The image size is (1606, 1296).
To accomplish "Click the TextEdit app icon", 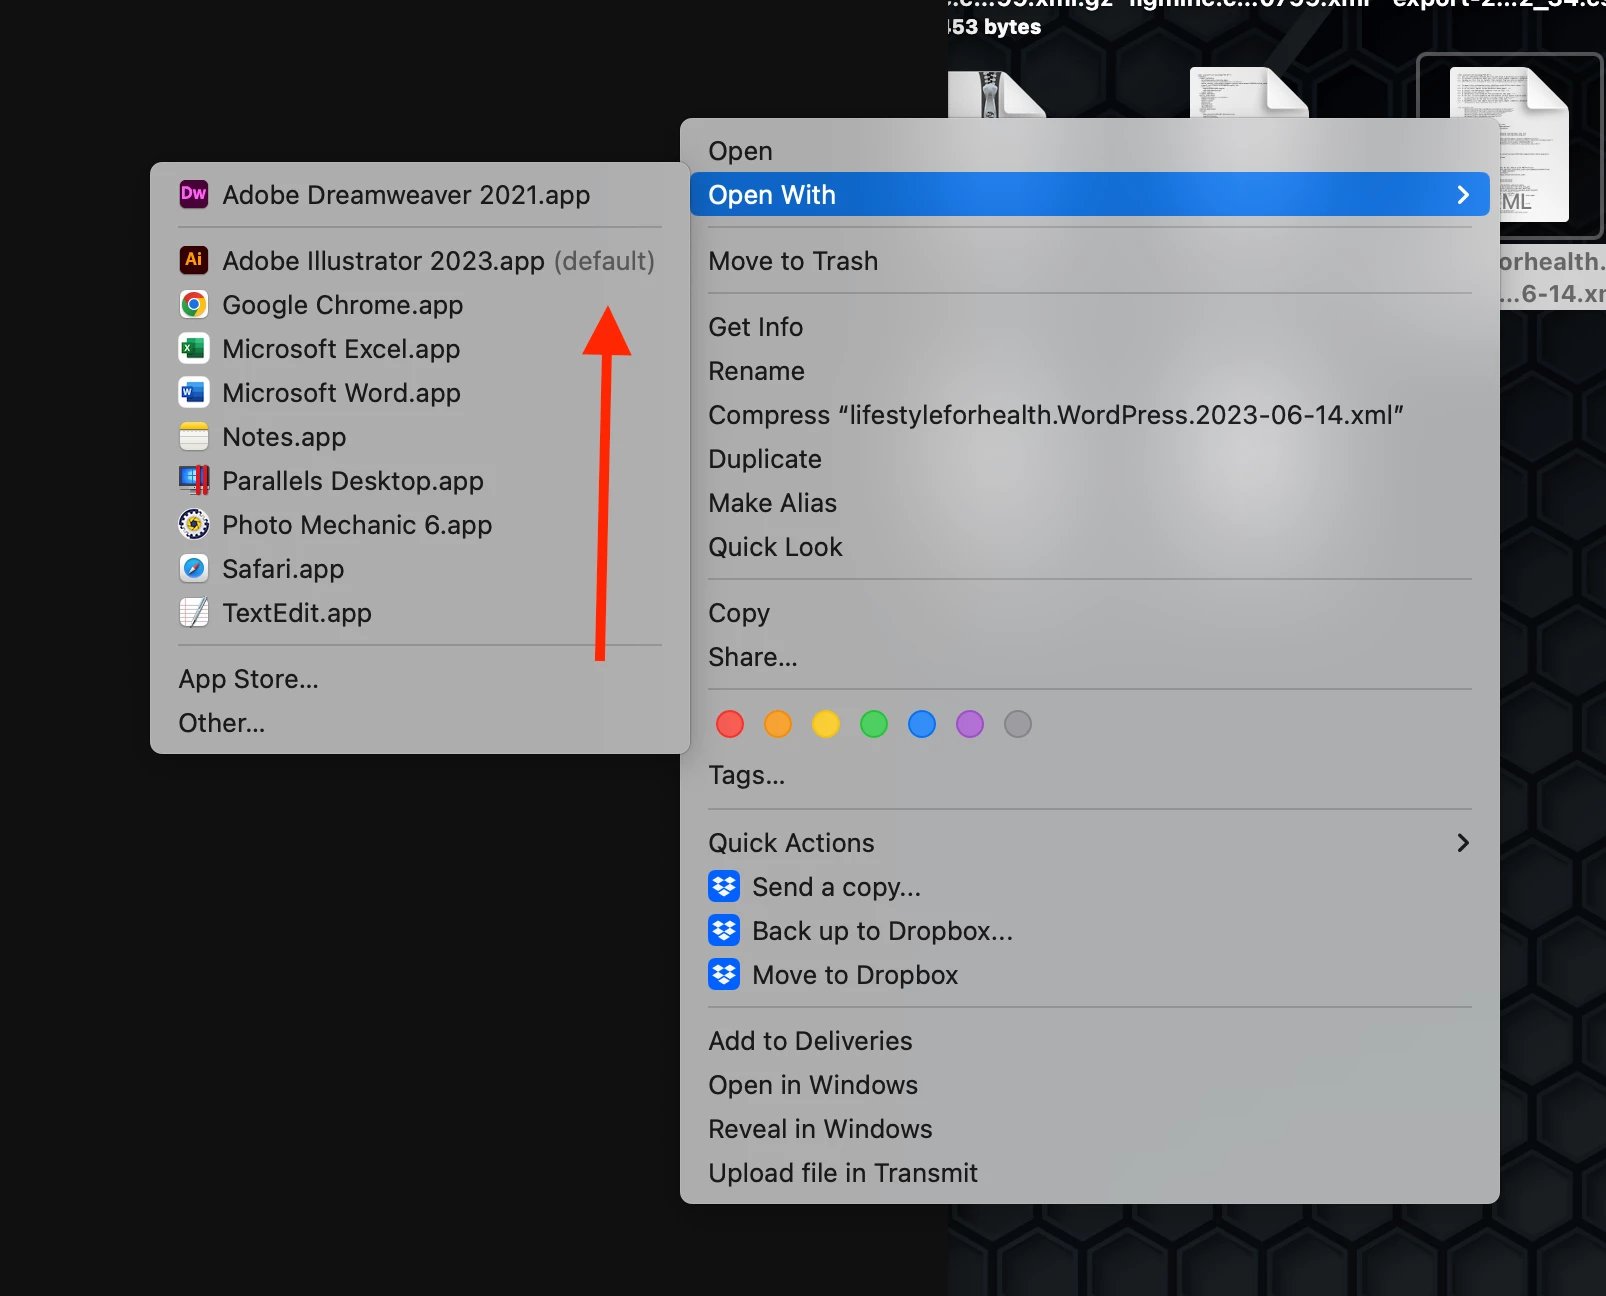I will pyautogui.click(x=194, y=612).
